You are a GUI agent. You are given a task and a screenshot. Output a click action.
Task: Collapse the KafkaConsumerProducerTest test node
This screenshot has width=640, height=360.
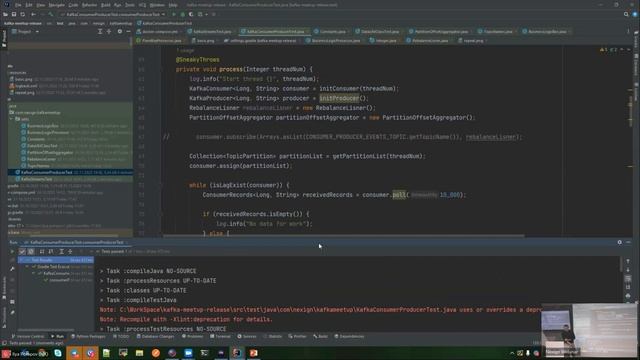point(34,273)
